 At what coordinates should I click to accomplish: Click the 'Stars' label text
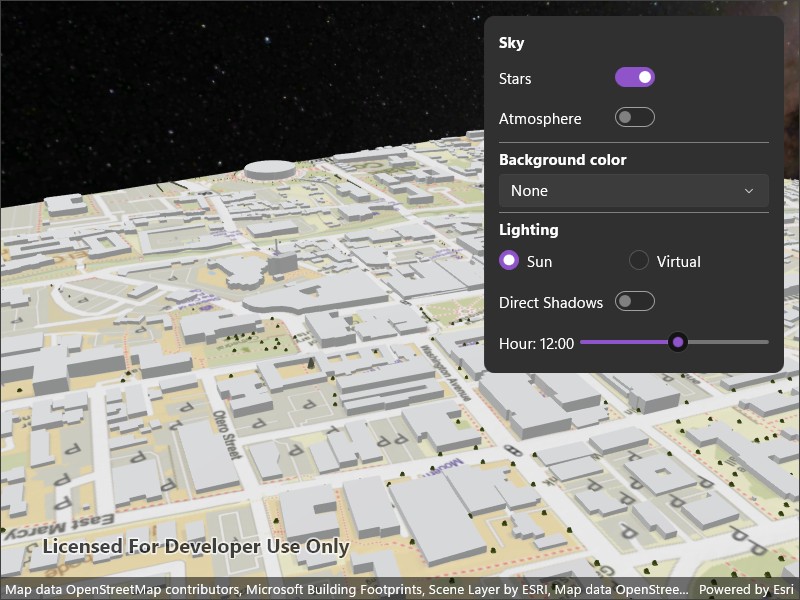pyautogui.click(x=515, y=79)
